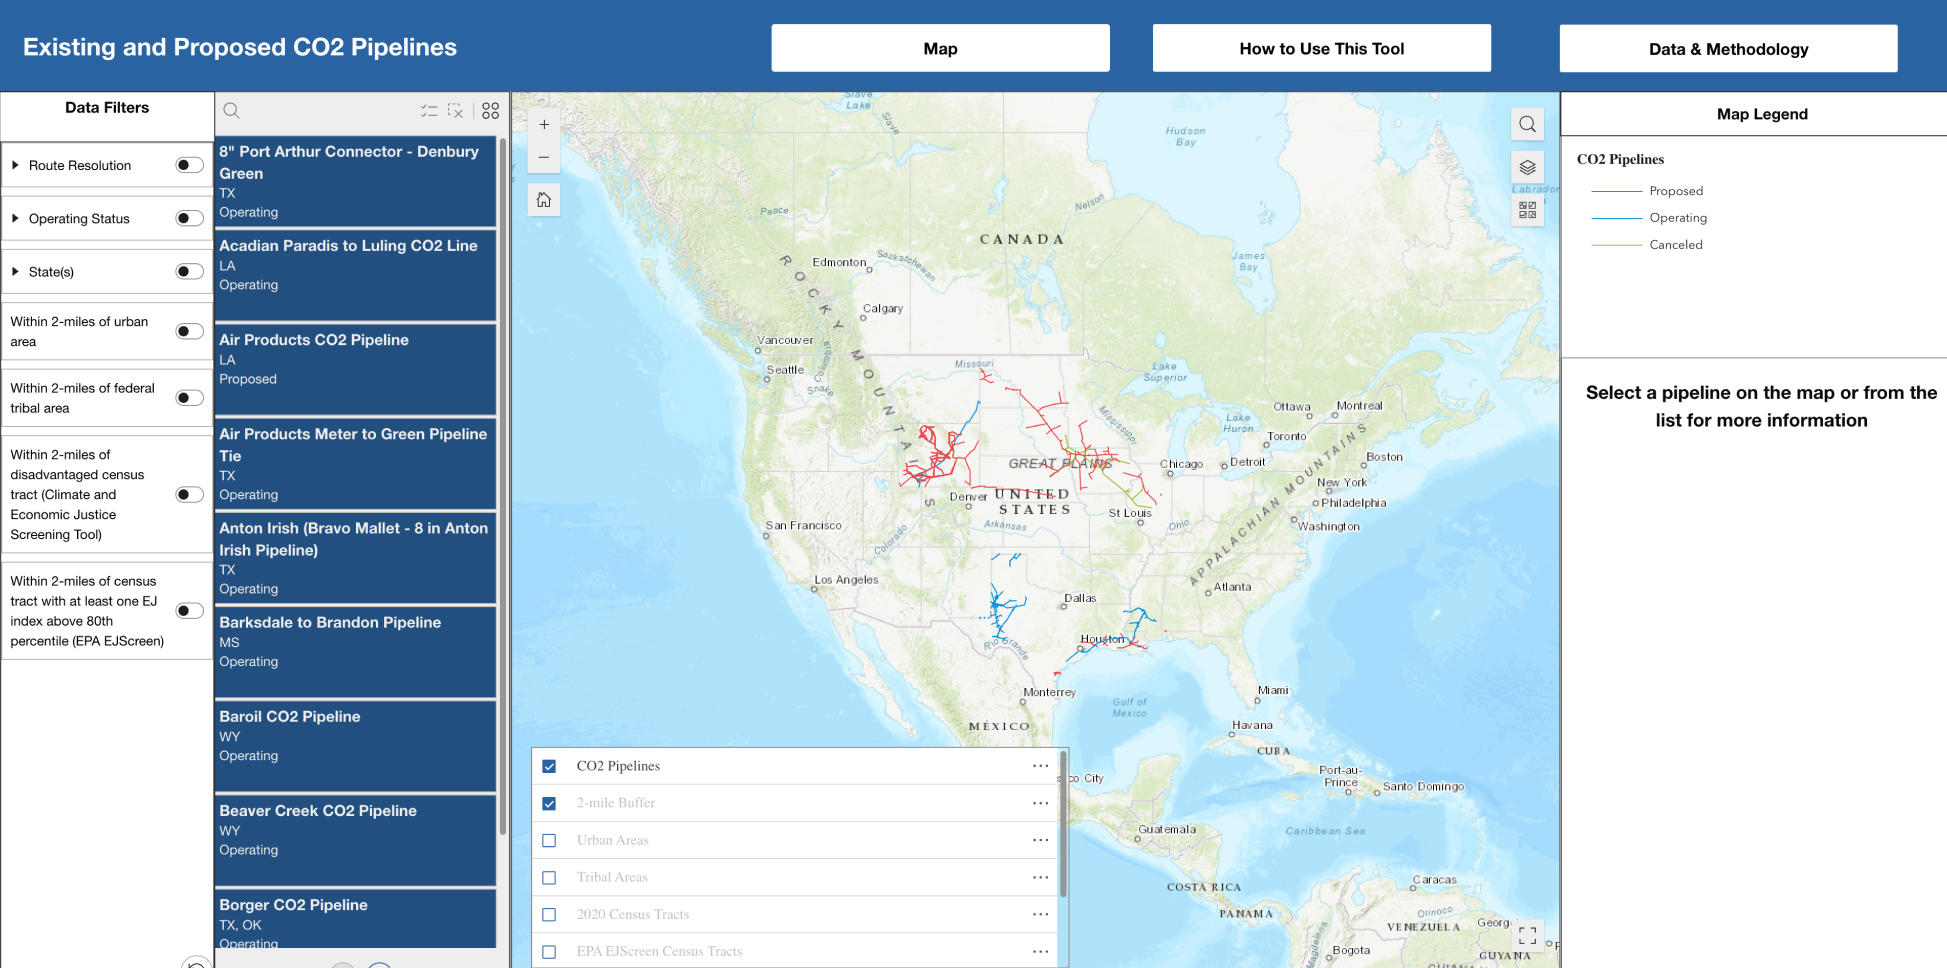
Task: Expand the State(s) filter section
Action: (15, 271)
